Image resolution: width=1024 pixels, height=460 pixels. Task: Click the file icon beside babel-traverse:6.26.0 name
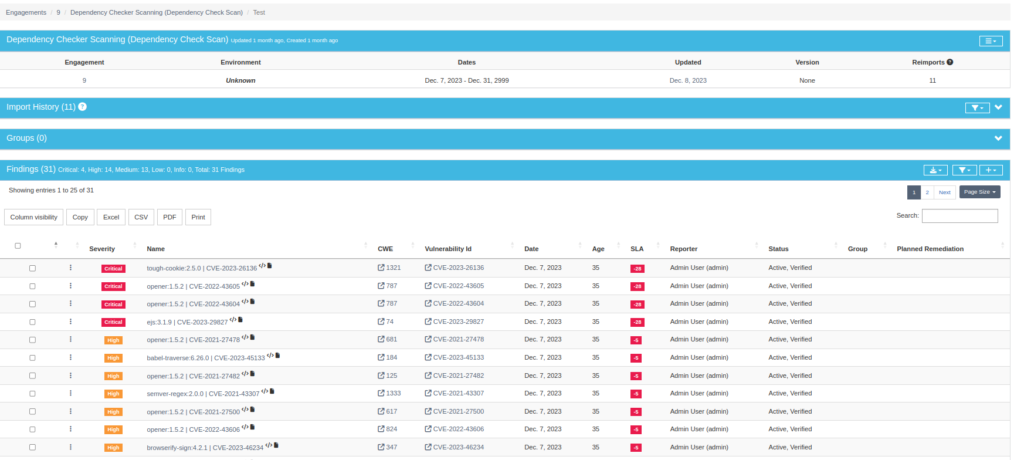(x=278, y=355)
